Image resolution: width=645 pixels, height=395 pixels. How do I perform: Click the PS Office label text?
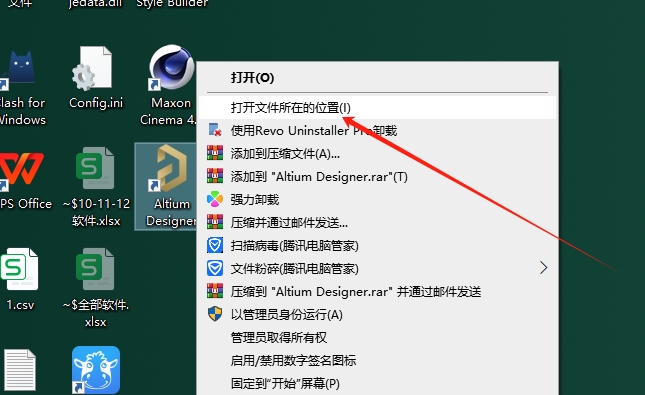click(x=26, y=204)
